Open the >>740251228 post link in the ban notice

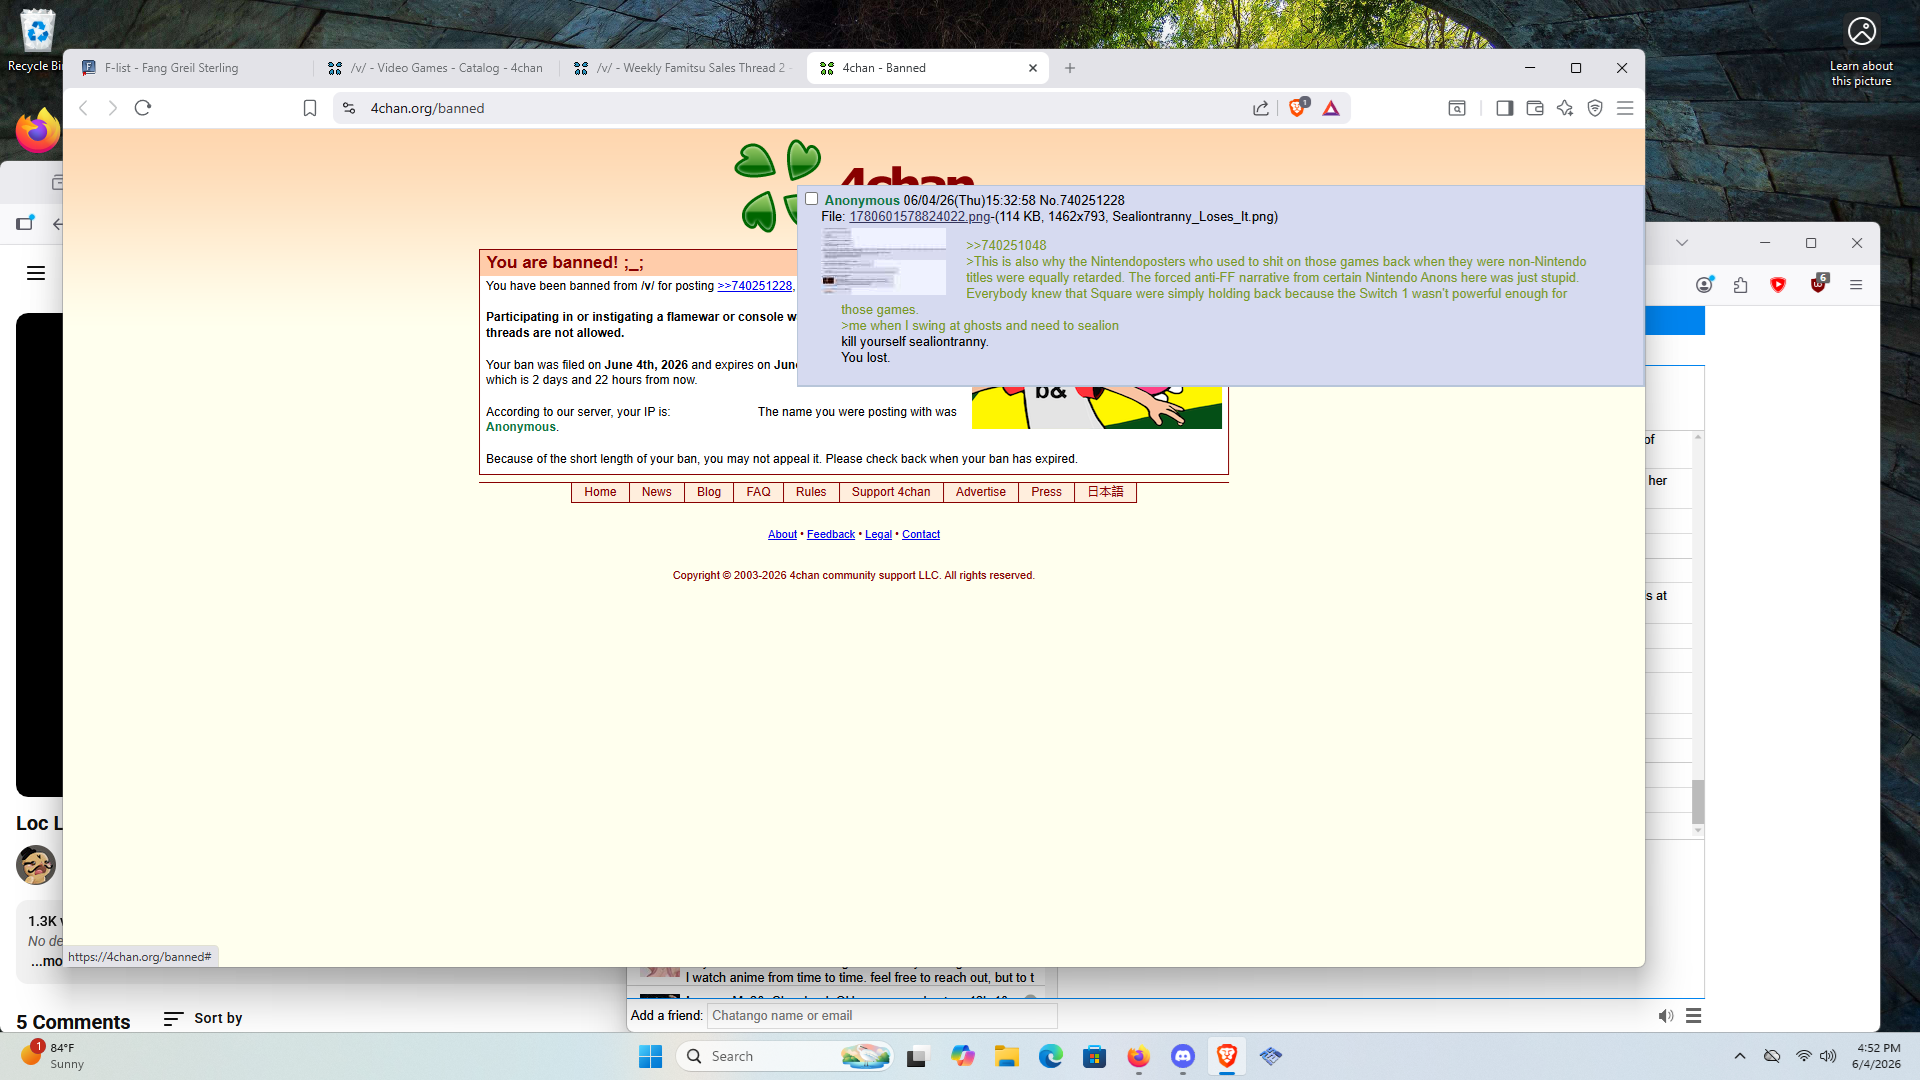pyautogui.click(x=755, y=286)
